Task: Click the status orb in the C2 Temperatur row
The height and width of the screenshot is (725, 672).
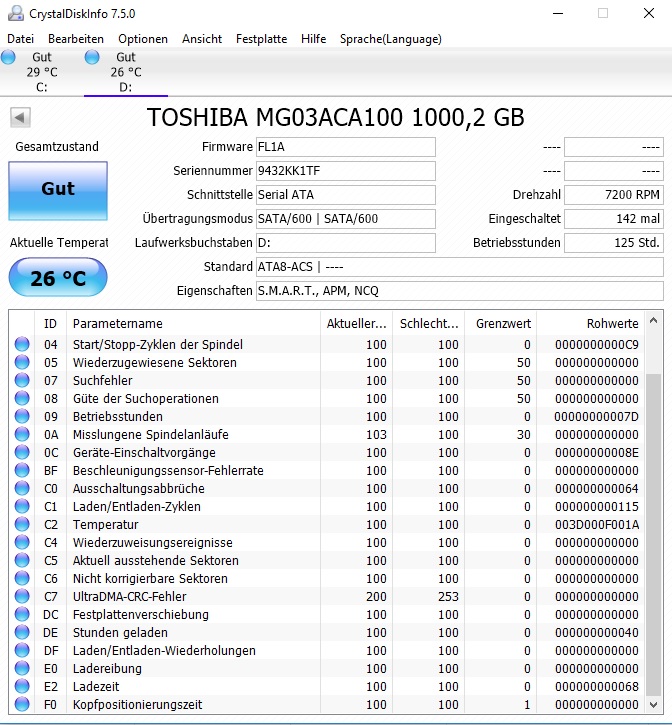Action: click(x=22, y=525)
